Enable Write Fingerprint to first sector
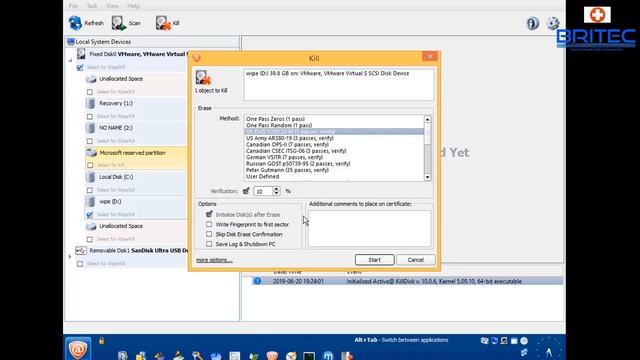This screenshot has width=640, height=360. (x=209, y=224)
